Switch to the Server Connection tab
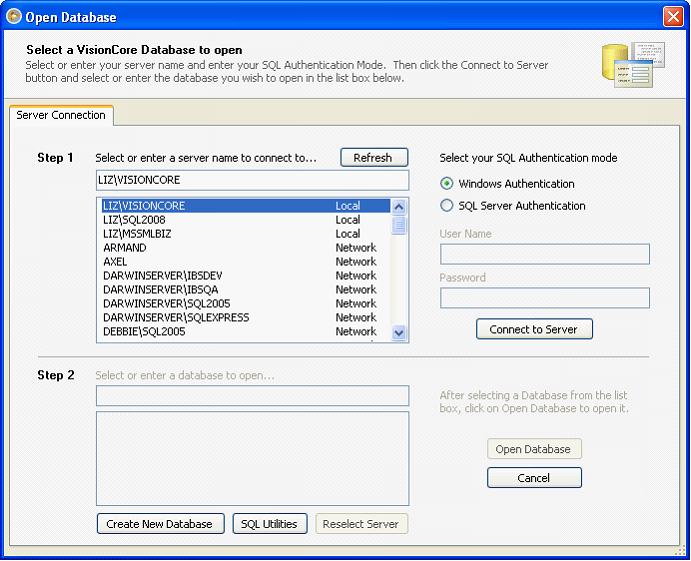Screen dimensions: 691x561 pos(61,115)
